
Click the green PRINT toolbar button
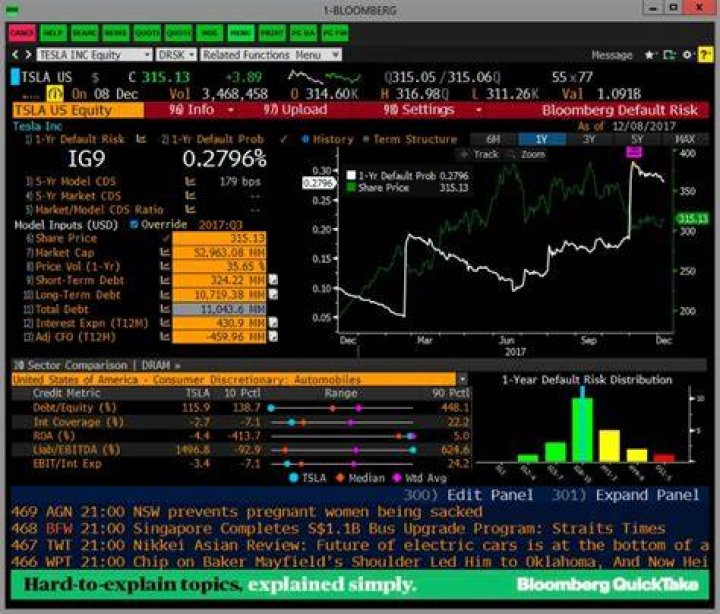click(x=272, y=33)
